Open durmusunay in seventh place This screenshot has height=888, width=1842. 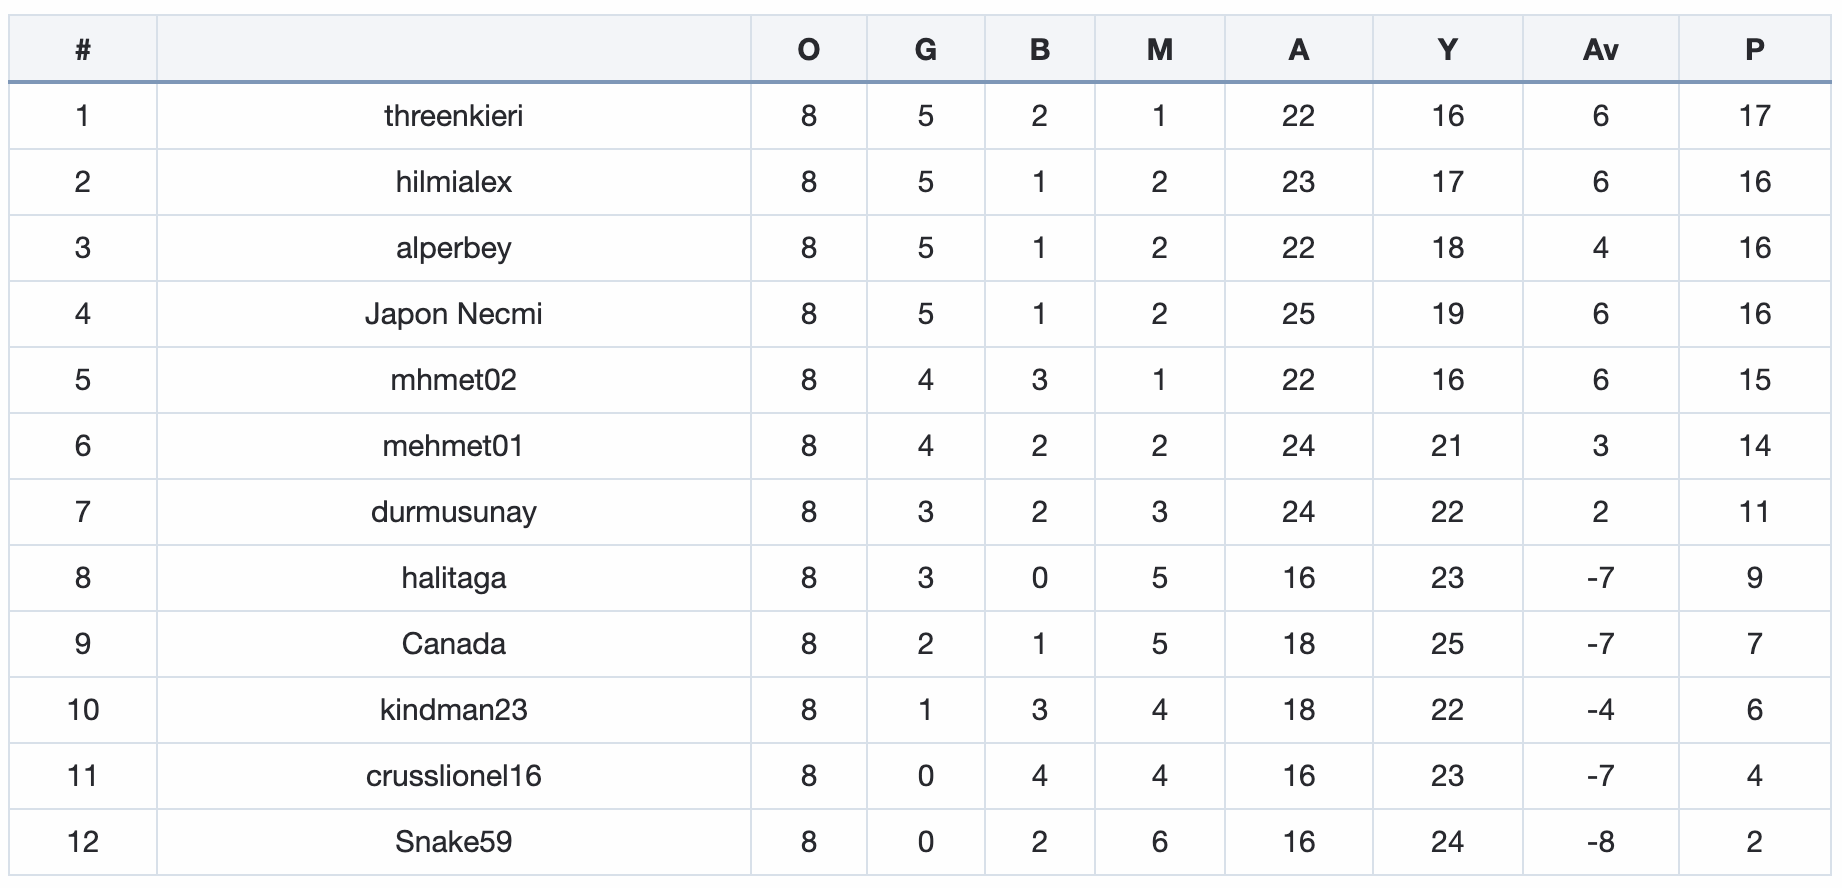[454, 512]
